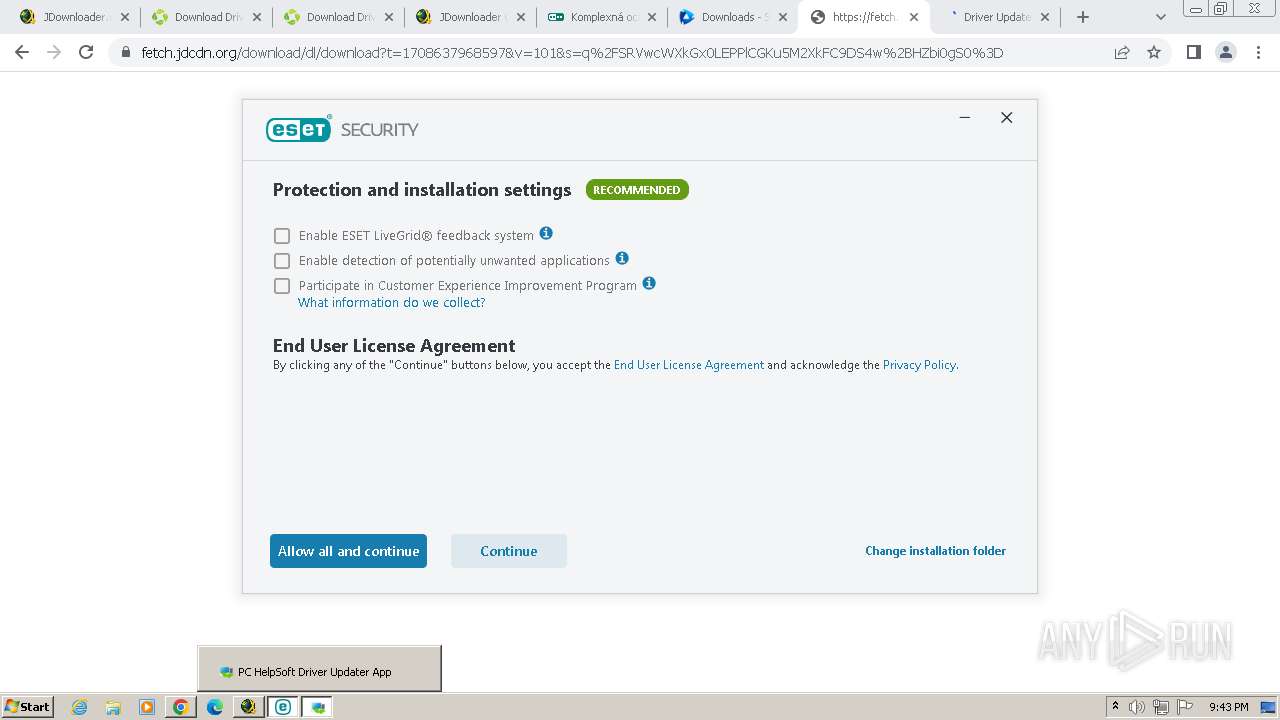Switch to Driver Updater taskbar button
This screenshot has height=720, width=1280.
[318, 707]
